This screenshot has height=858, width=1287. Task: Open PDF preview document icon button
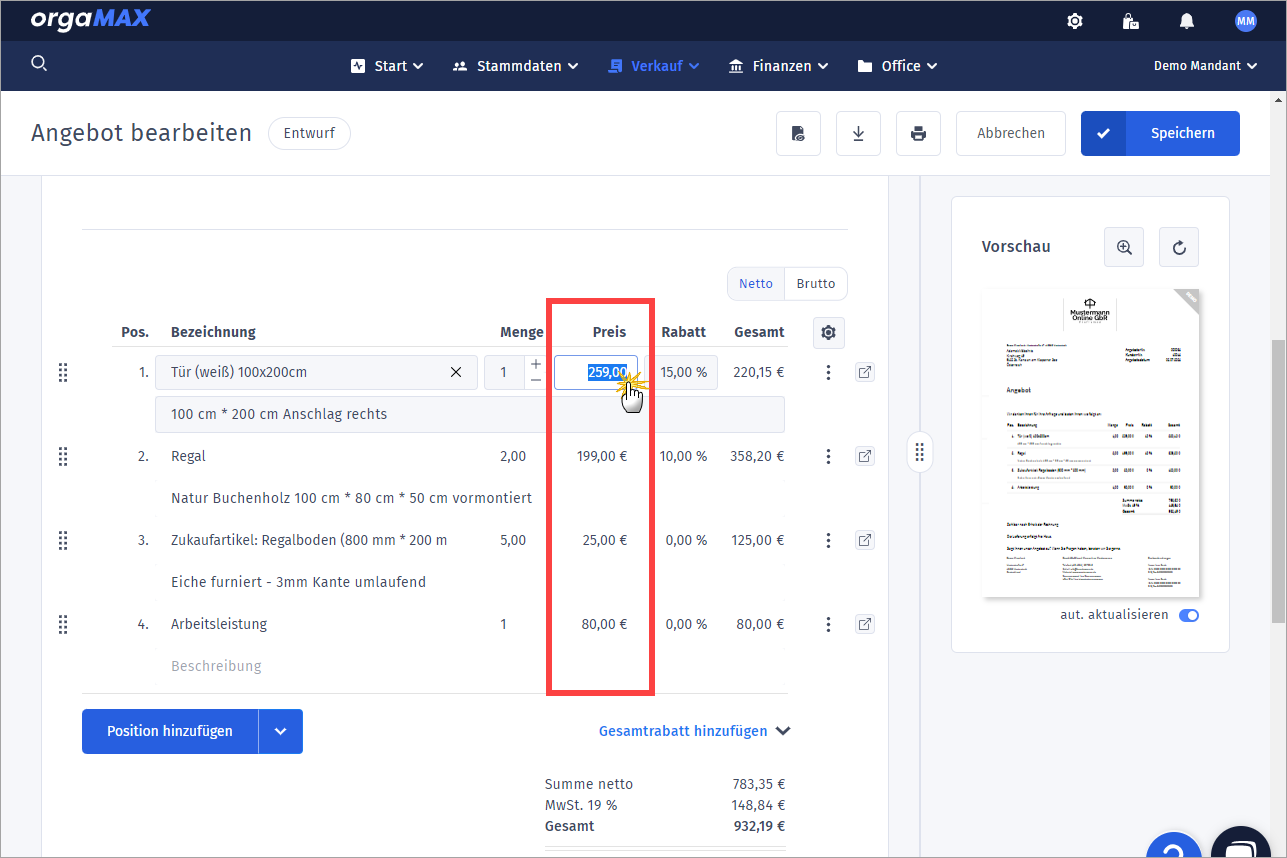point(798,133)
